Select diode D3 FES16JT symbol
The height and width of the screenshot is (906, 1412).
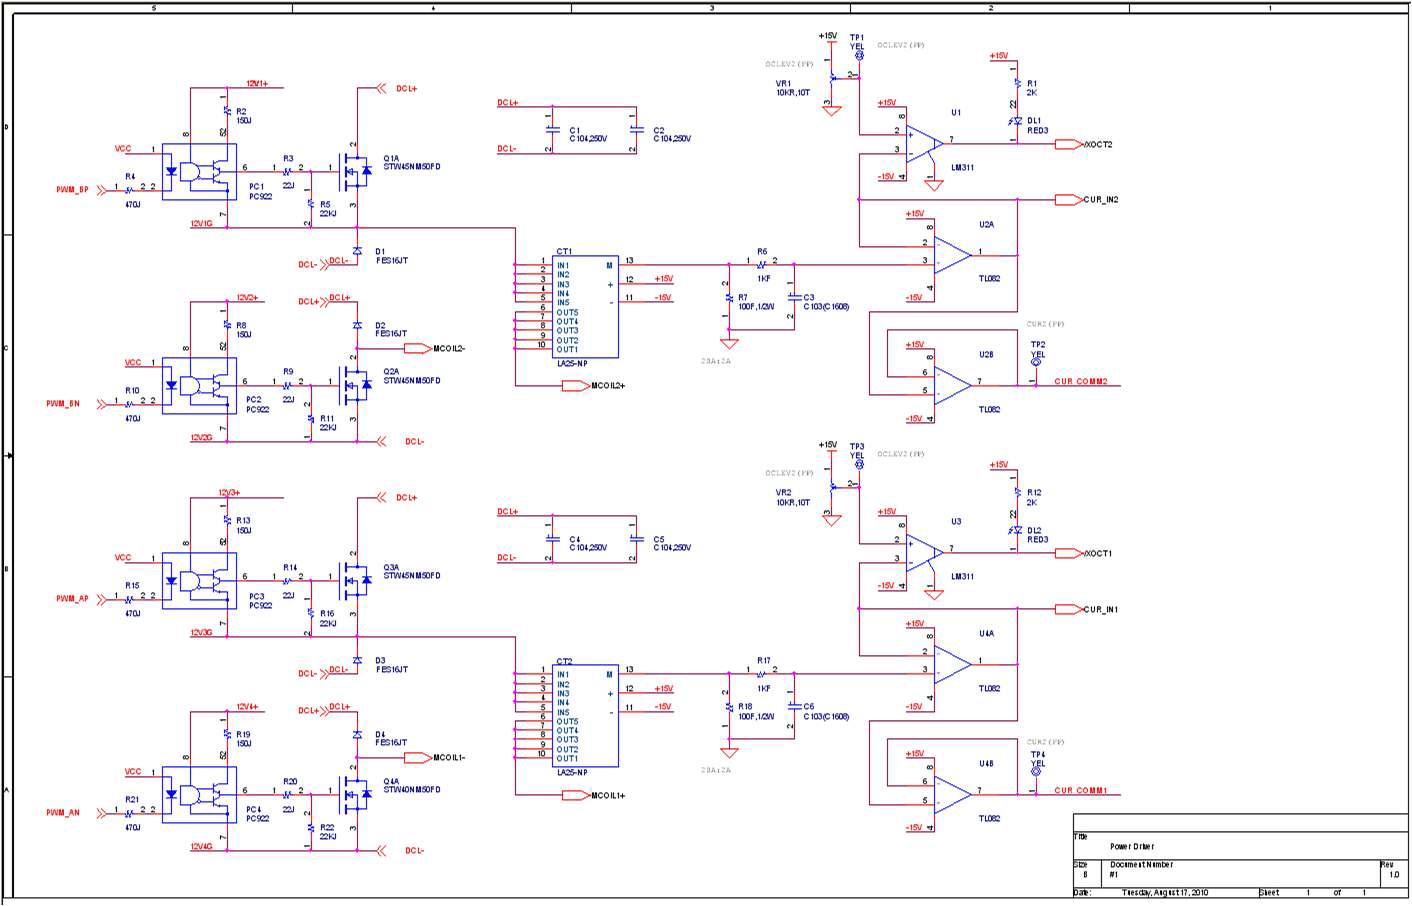point(357,660)
